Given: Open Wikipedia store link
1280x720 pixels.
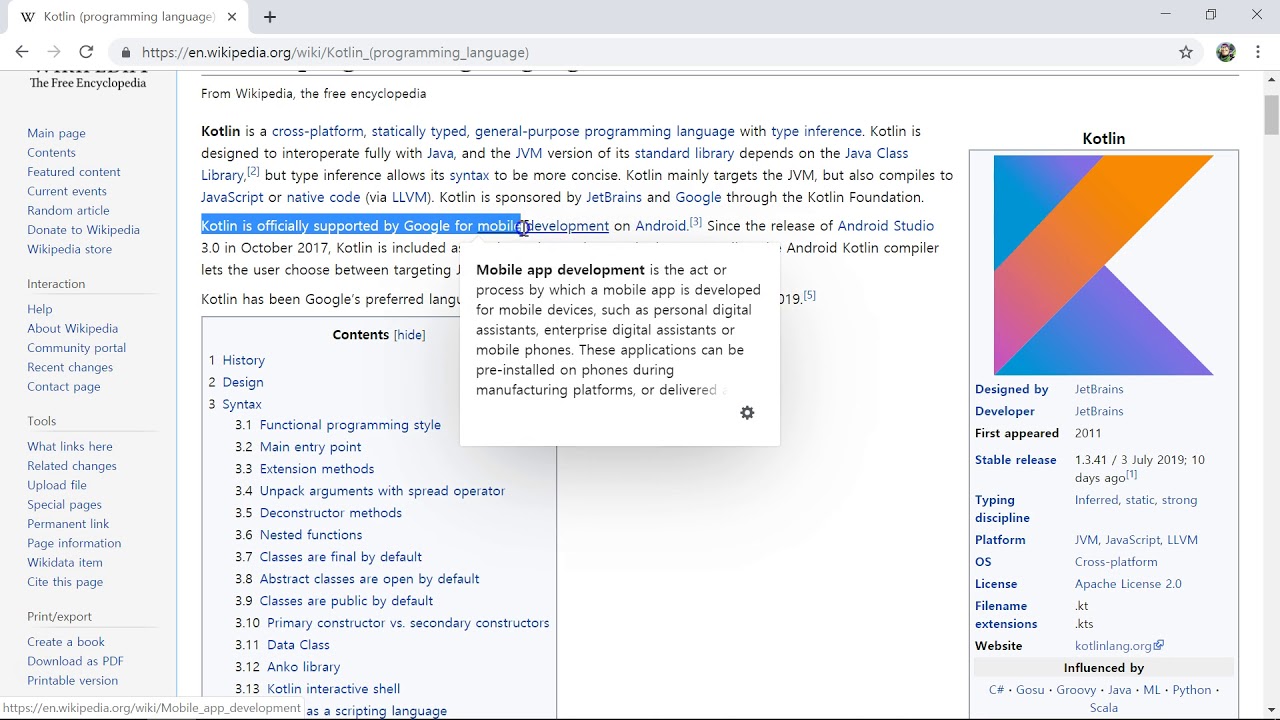Looking at the screenshot, I should tap(69, 249).
